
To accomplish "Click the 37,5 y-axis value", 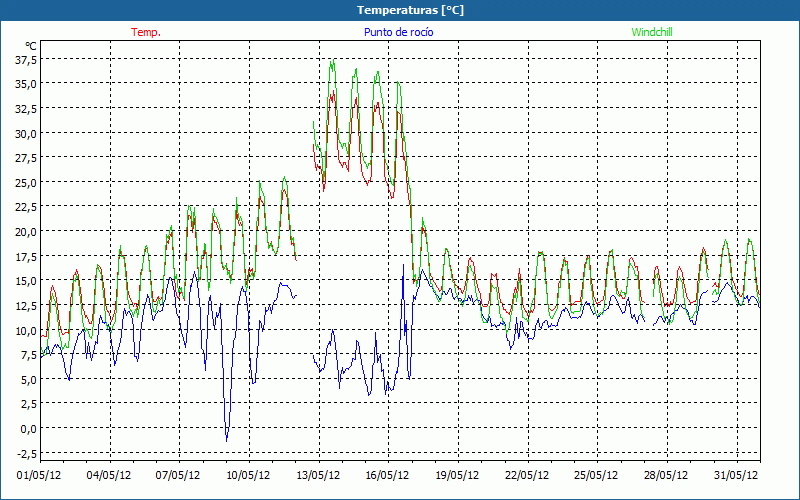I will tap(27, 60).
